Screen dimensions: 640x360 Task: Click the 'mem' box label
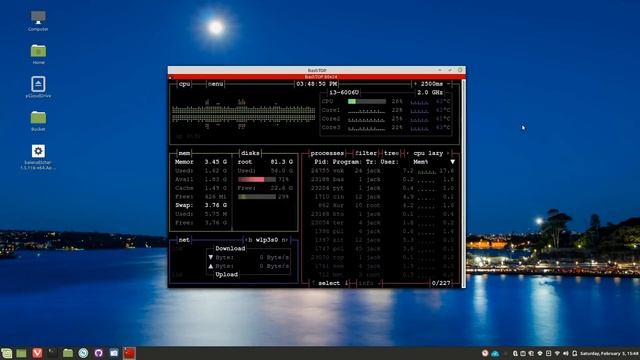click(x=184, y=153)
